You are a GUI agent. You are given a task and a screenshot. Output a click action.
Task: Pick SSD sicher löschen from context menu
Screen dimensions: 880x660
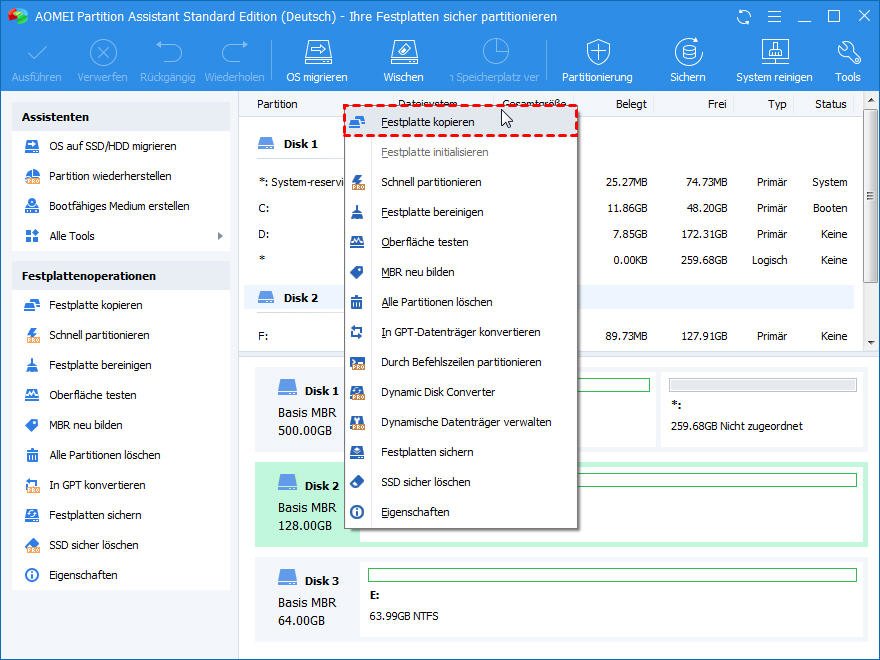[461, 483]
